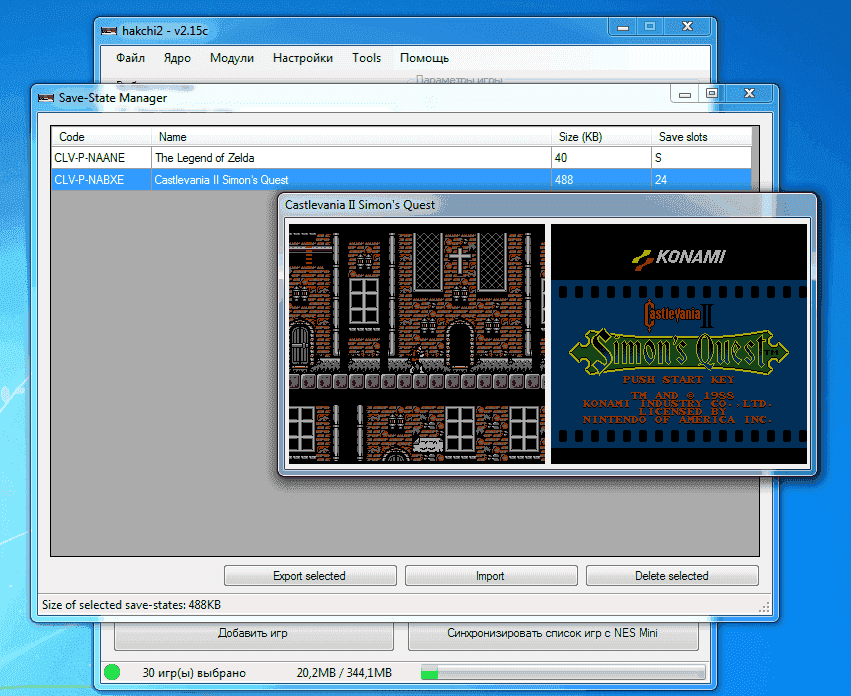The width and height of the screenshot is (851, 696).
Task: Click the Konami title screen thumbnail
Action: point(679,344)
